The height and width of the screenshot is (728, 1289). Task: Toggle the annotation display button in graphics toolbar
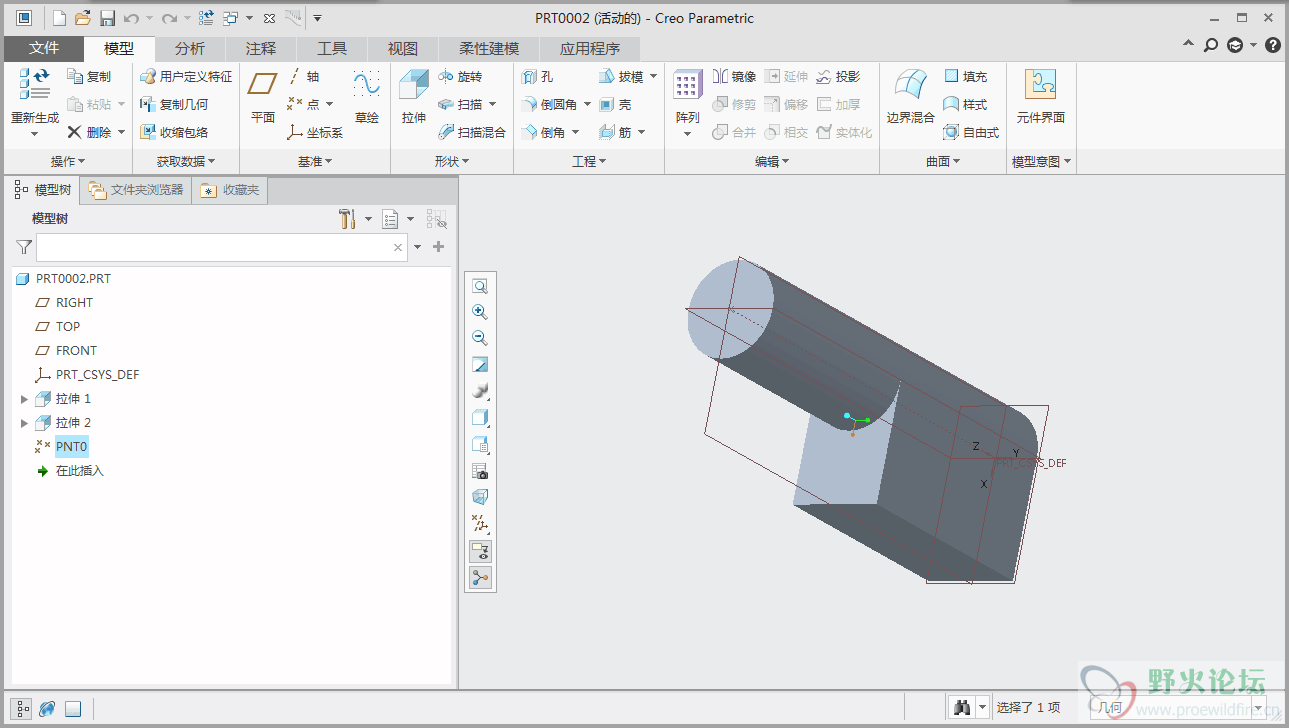[x=480, y=551]
